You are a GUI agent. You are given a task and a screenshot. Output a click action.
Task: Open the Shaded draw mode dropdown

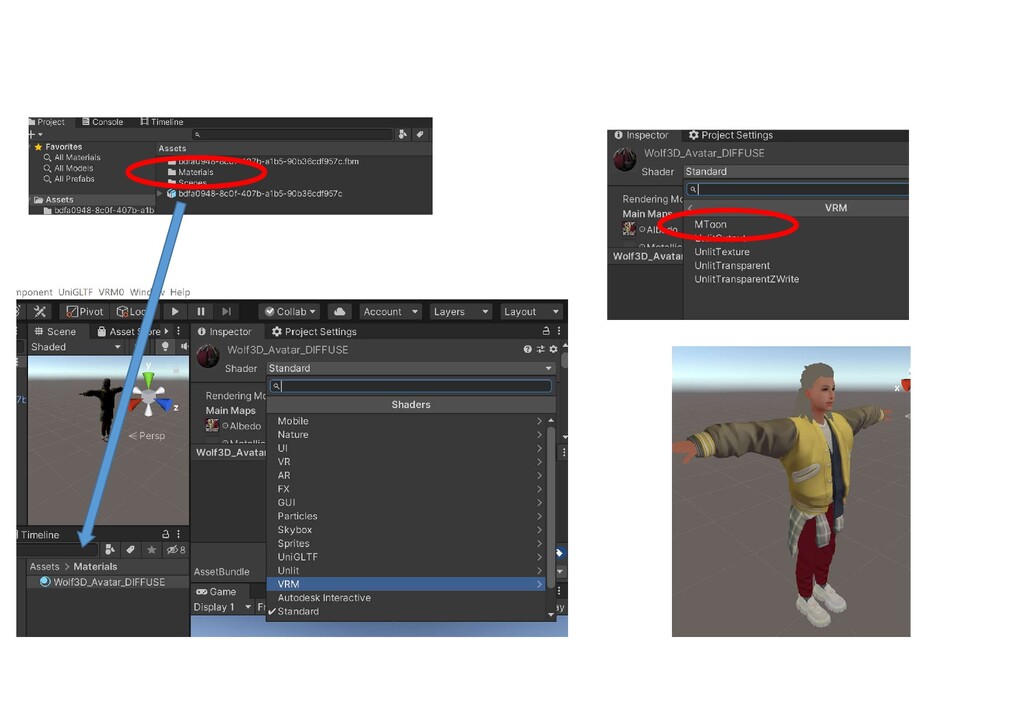pyautogui.click(x=76, y=347)
